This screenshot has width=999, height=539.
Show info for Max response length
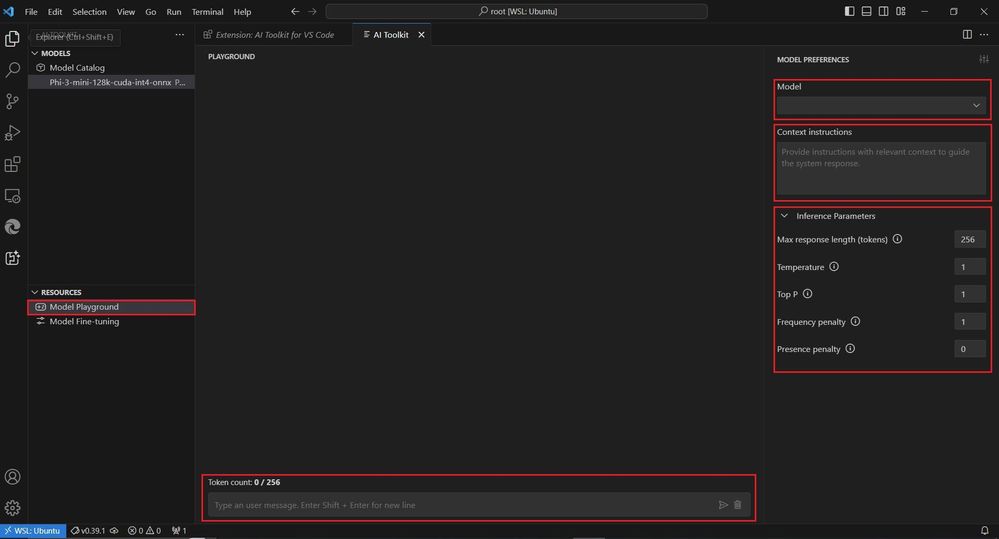(x=897, y=239)
